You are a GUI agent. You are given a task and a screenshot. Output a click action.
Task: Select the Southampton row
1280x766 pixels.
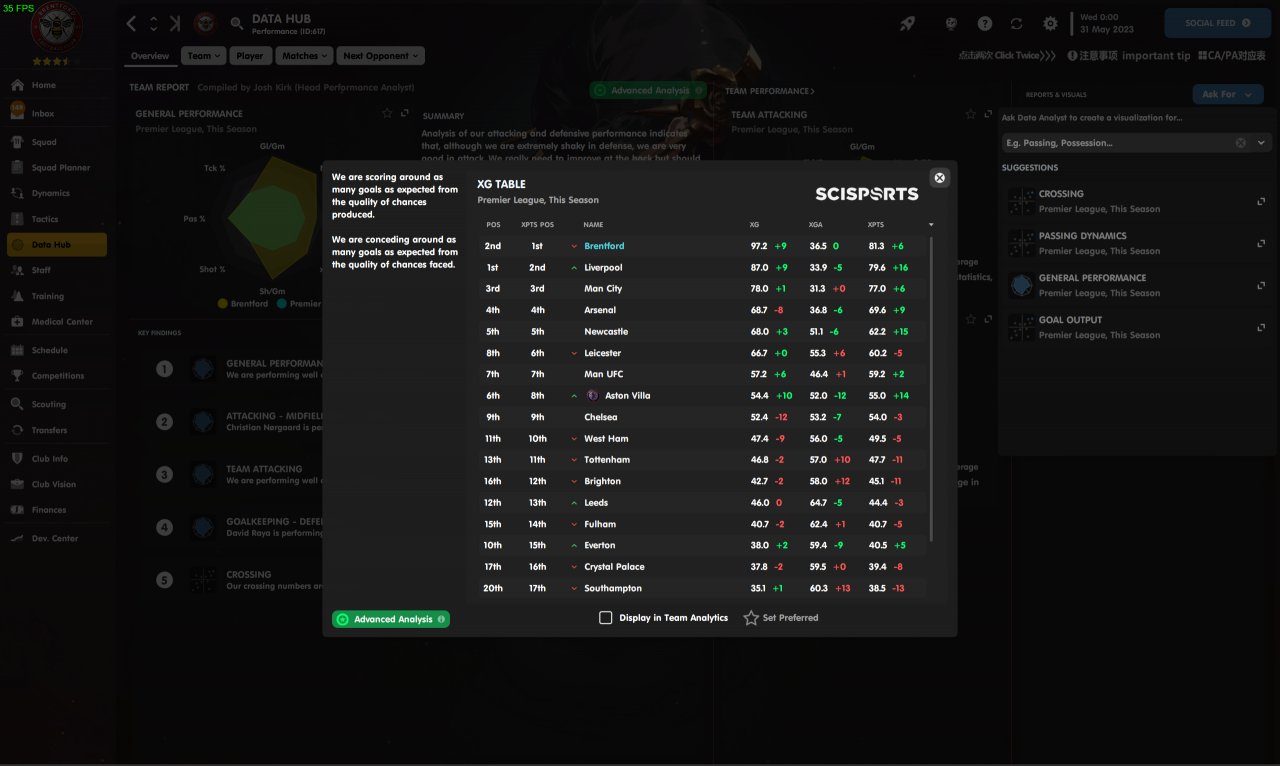[704, 588]
